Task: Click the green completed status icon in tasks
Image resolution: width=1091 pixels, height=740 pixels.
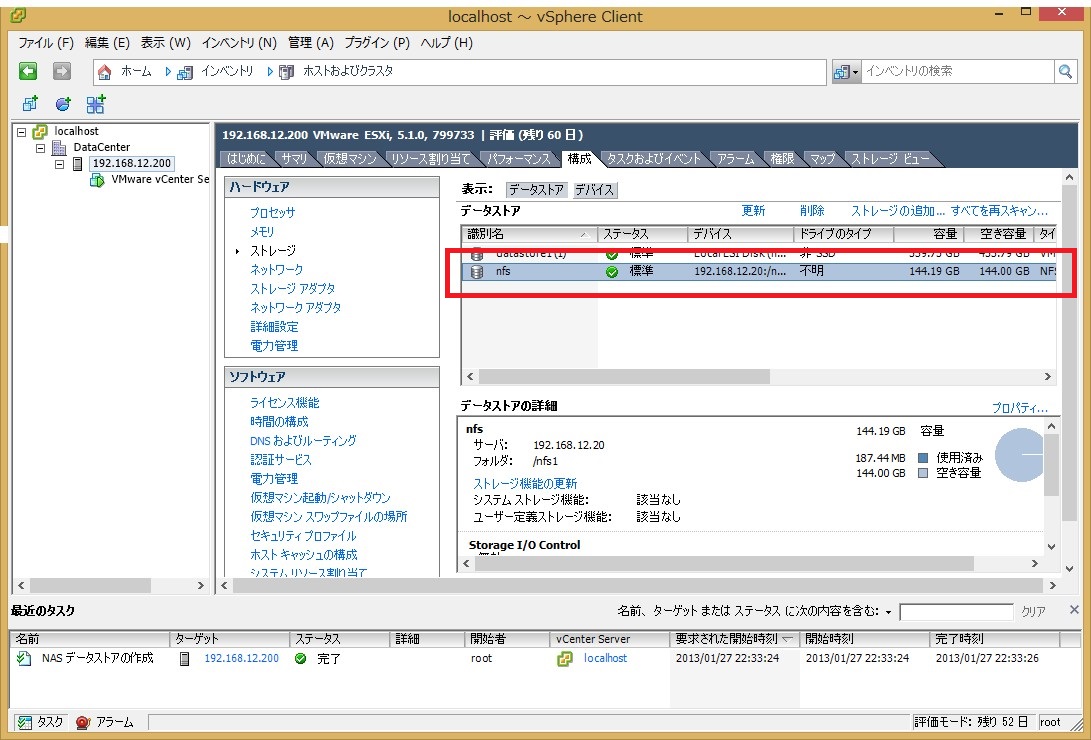Action: pyautogui.click(x=301, y=659)
